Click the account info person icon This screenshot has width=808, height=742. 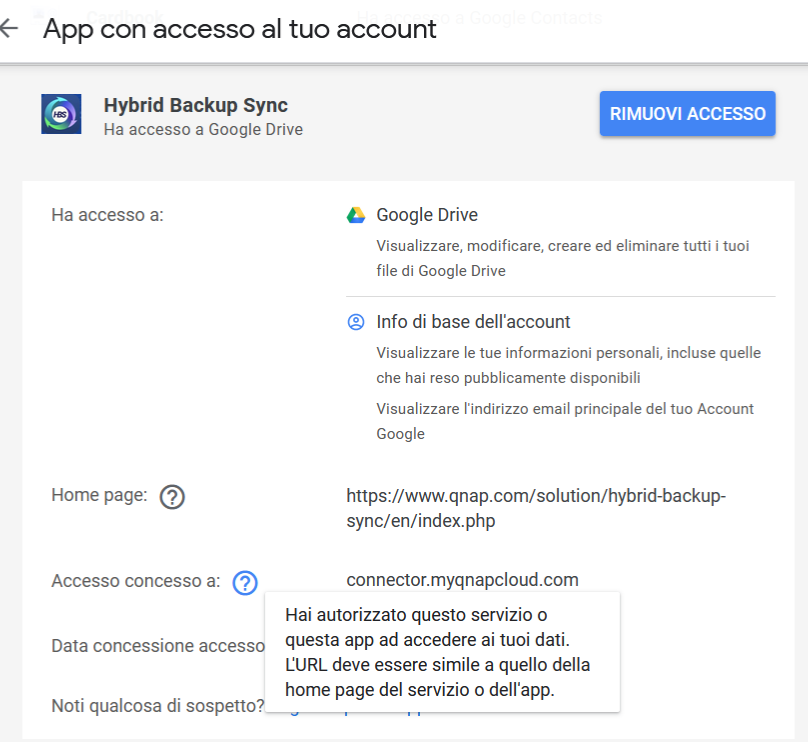pos(356,322)
